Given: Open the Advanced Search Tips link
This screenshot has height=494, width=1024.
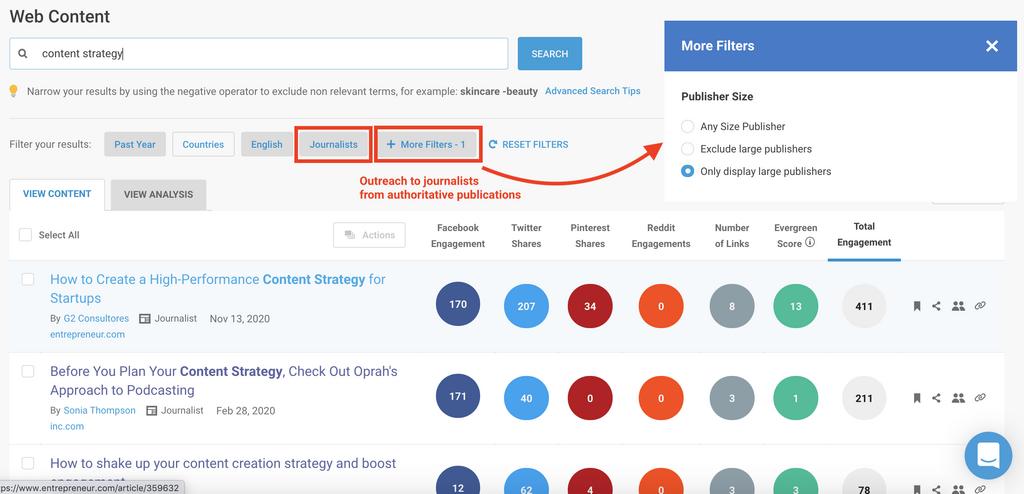Looking at the screenshot, I should 592,91.
